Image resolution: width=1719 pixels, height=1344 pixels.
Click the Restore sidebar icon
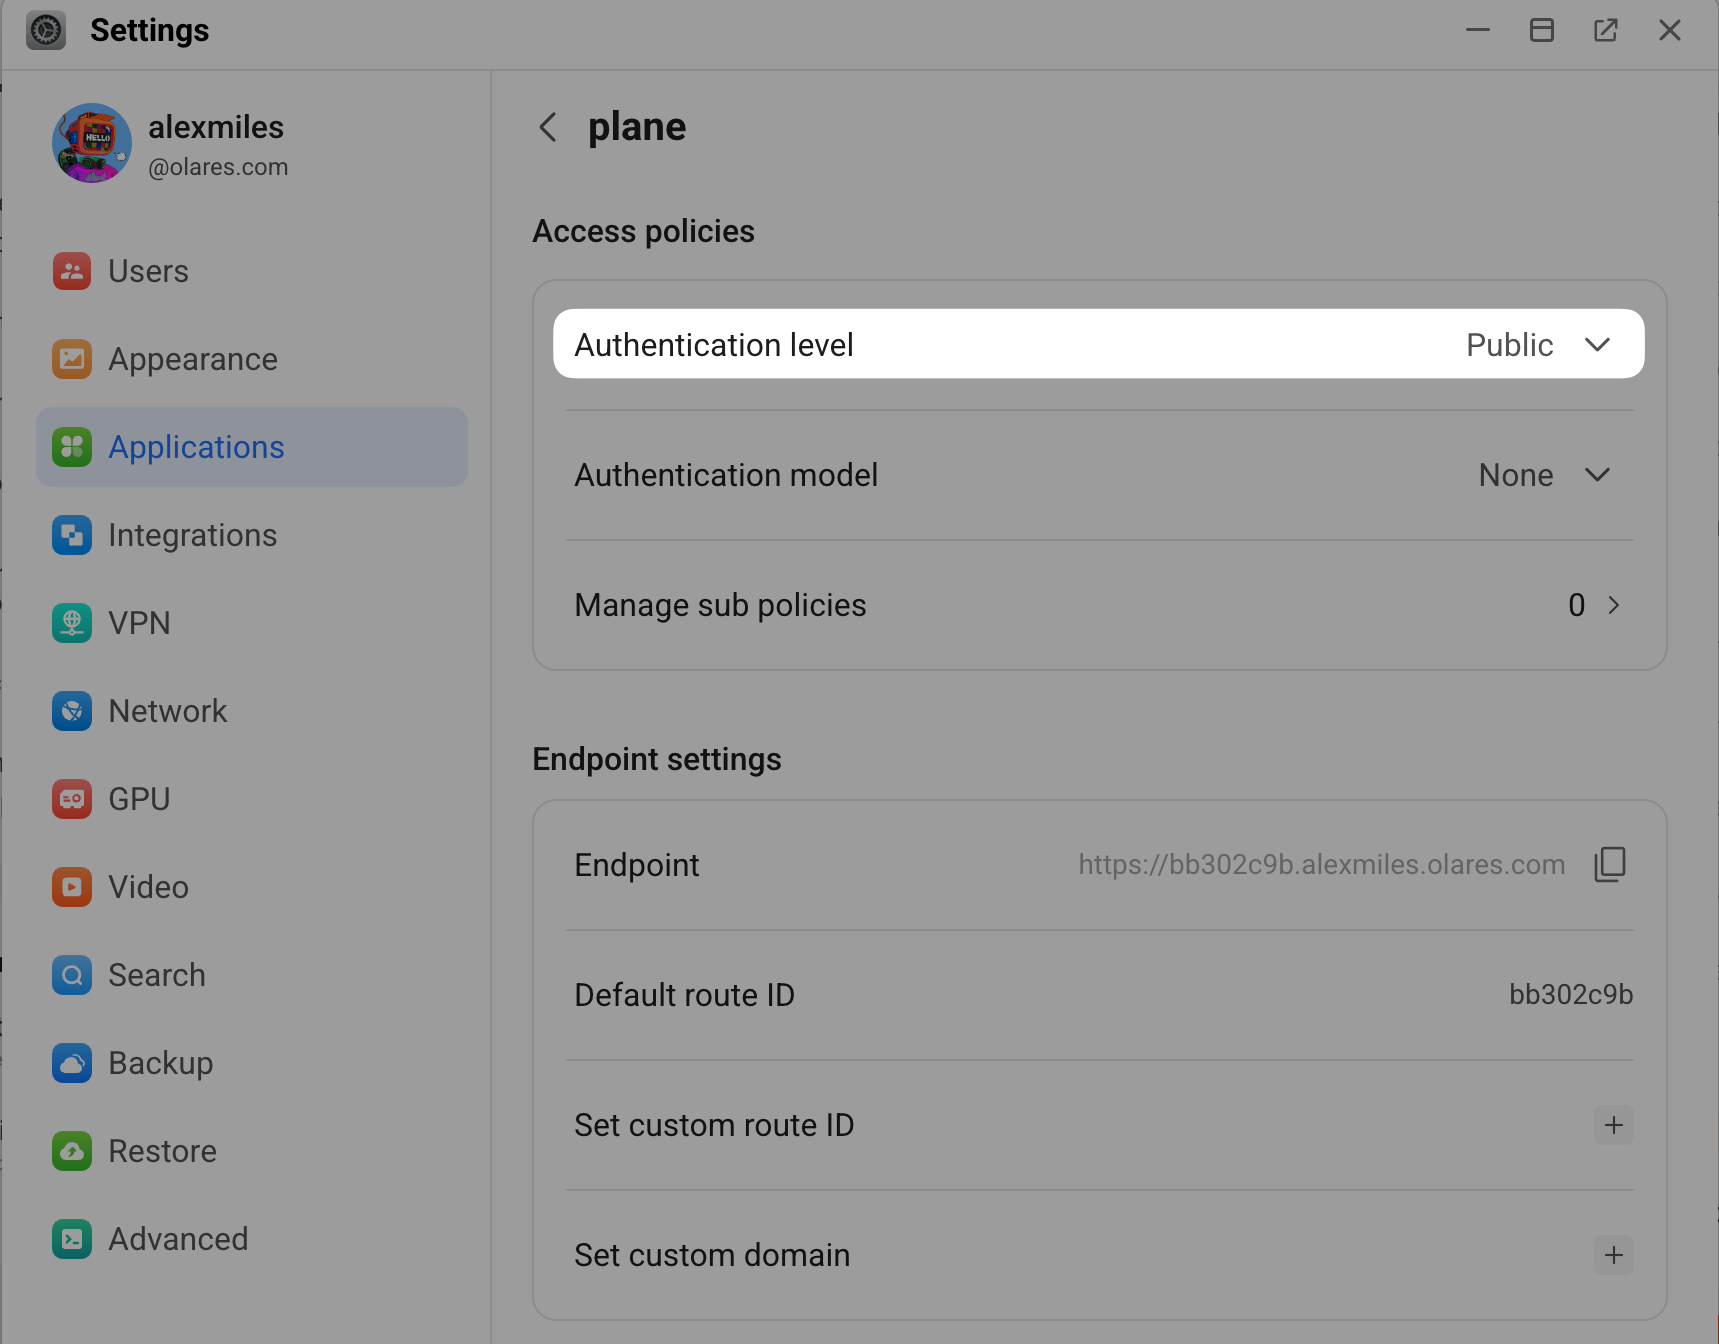71,1151
